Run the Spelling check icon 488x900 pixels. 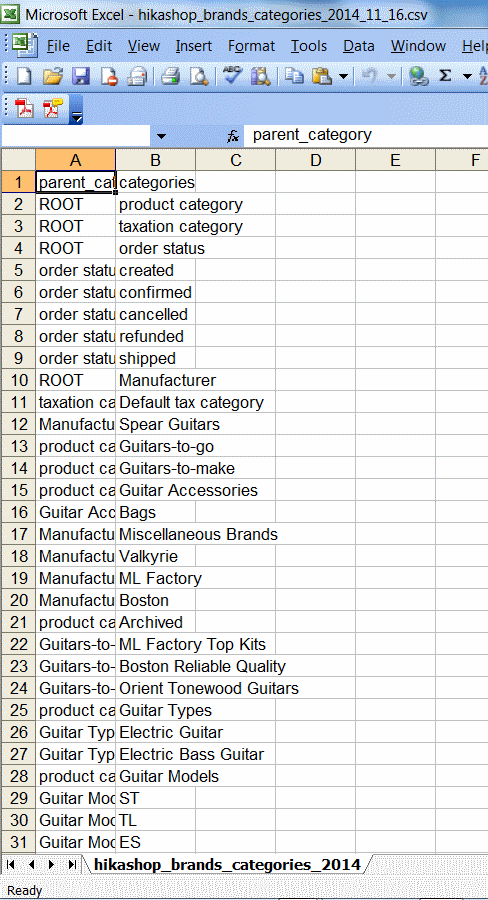click(233, 76)
